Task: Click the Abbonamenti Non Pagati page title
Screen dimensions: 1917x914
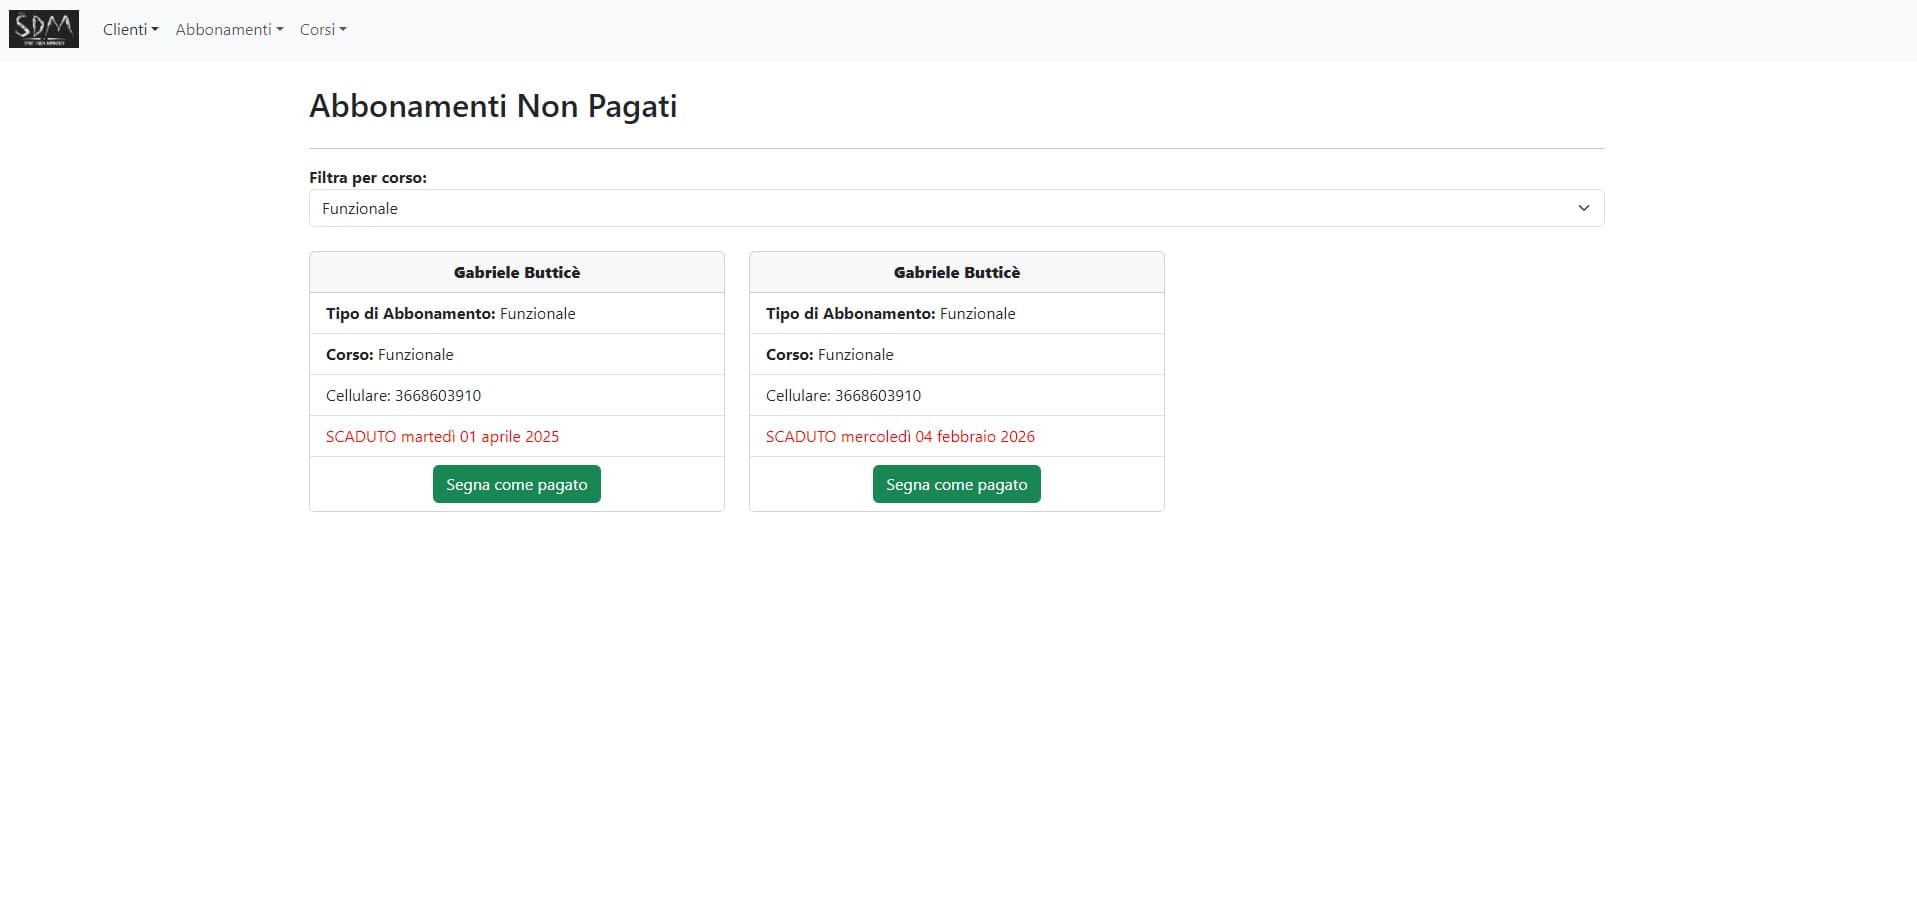Action: click(x=492, y=106)
